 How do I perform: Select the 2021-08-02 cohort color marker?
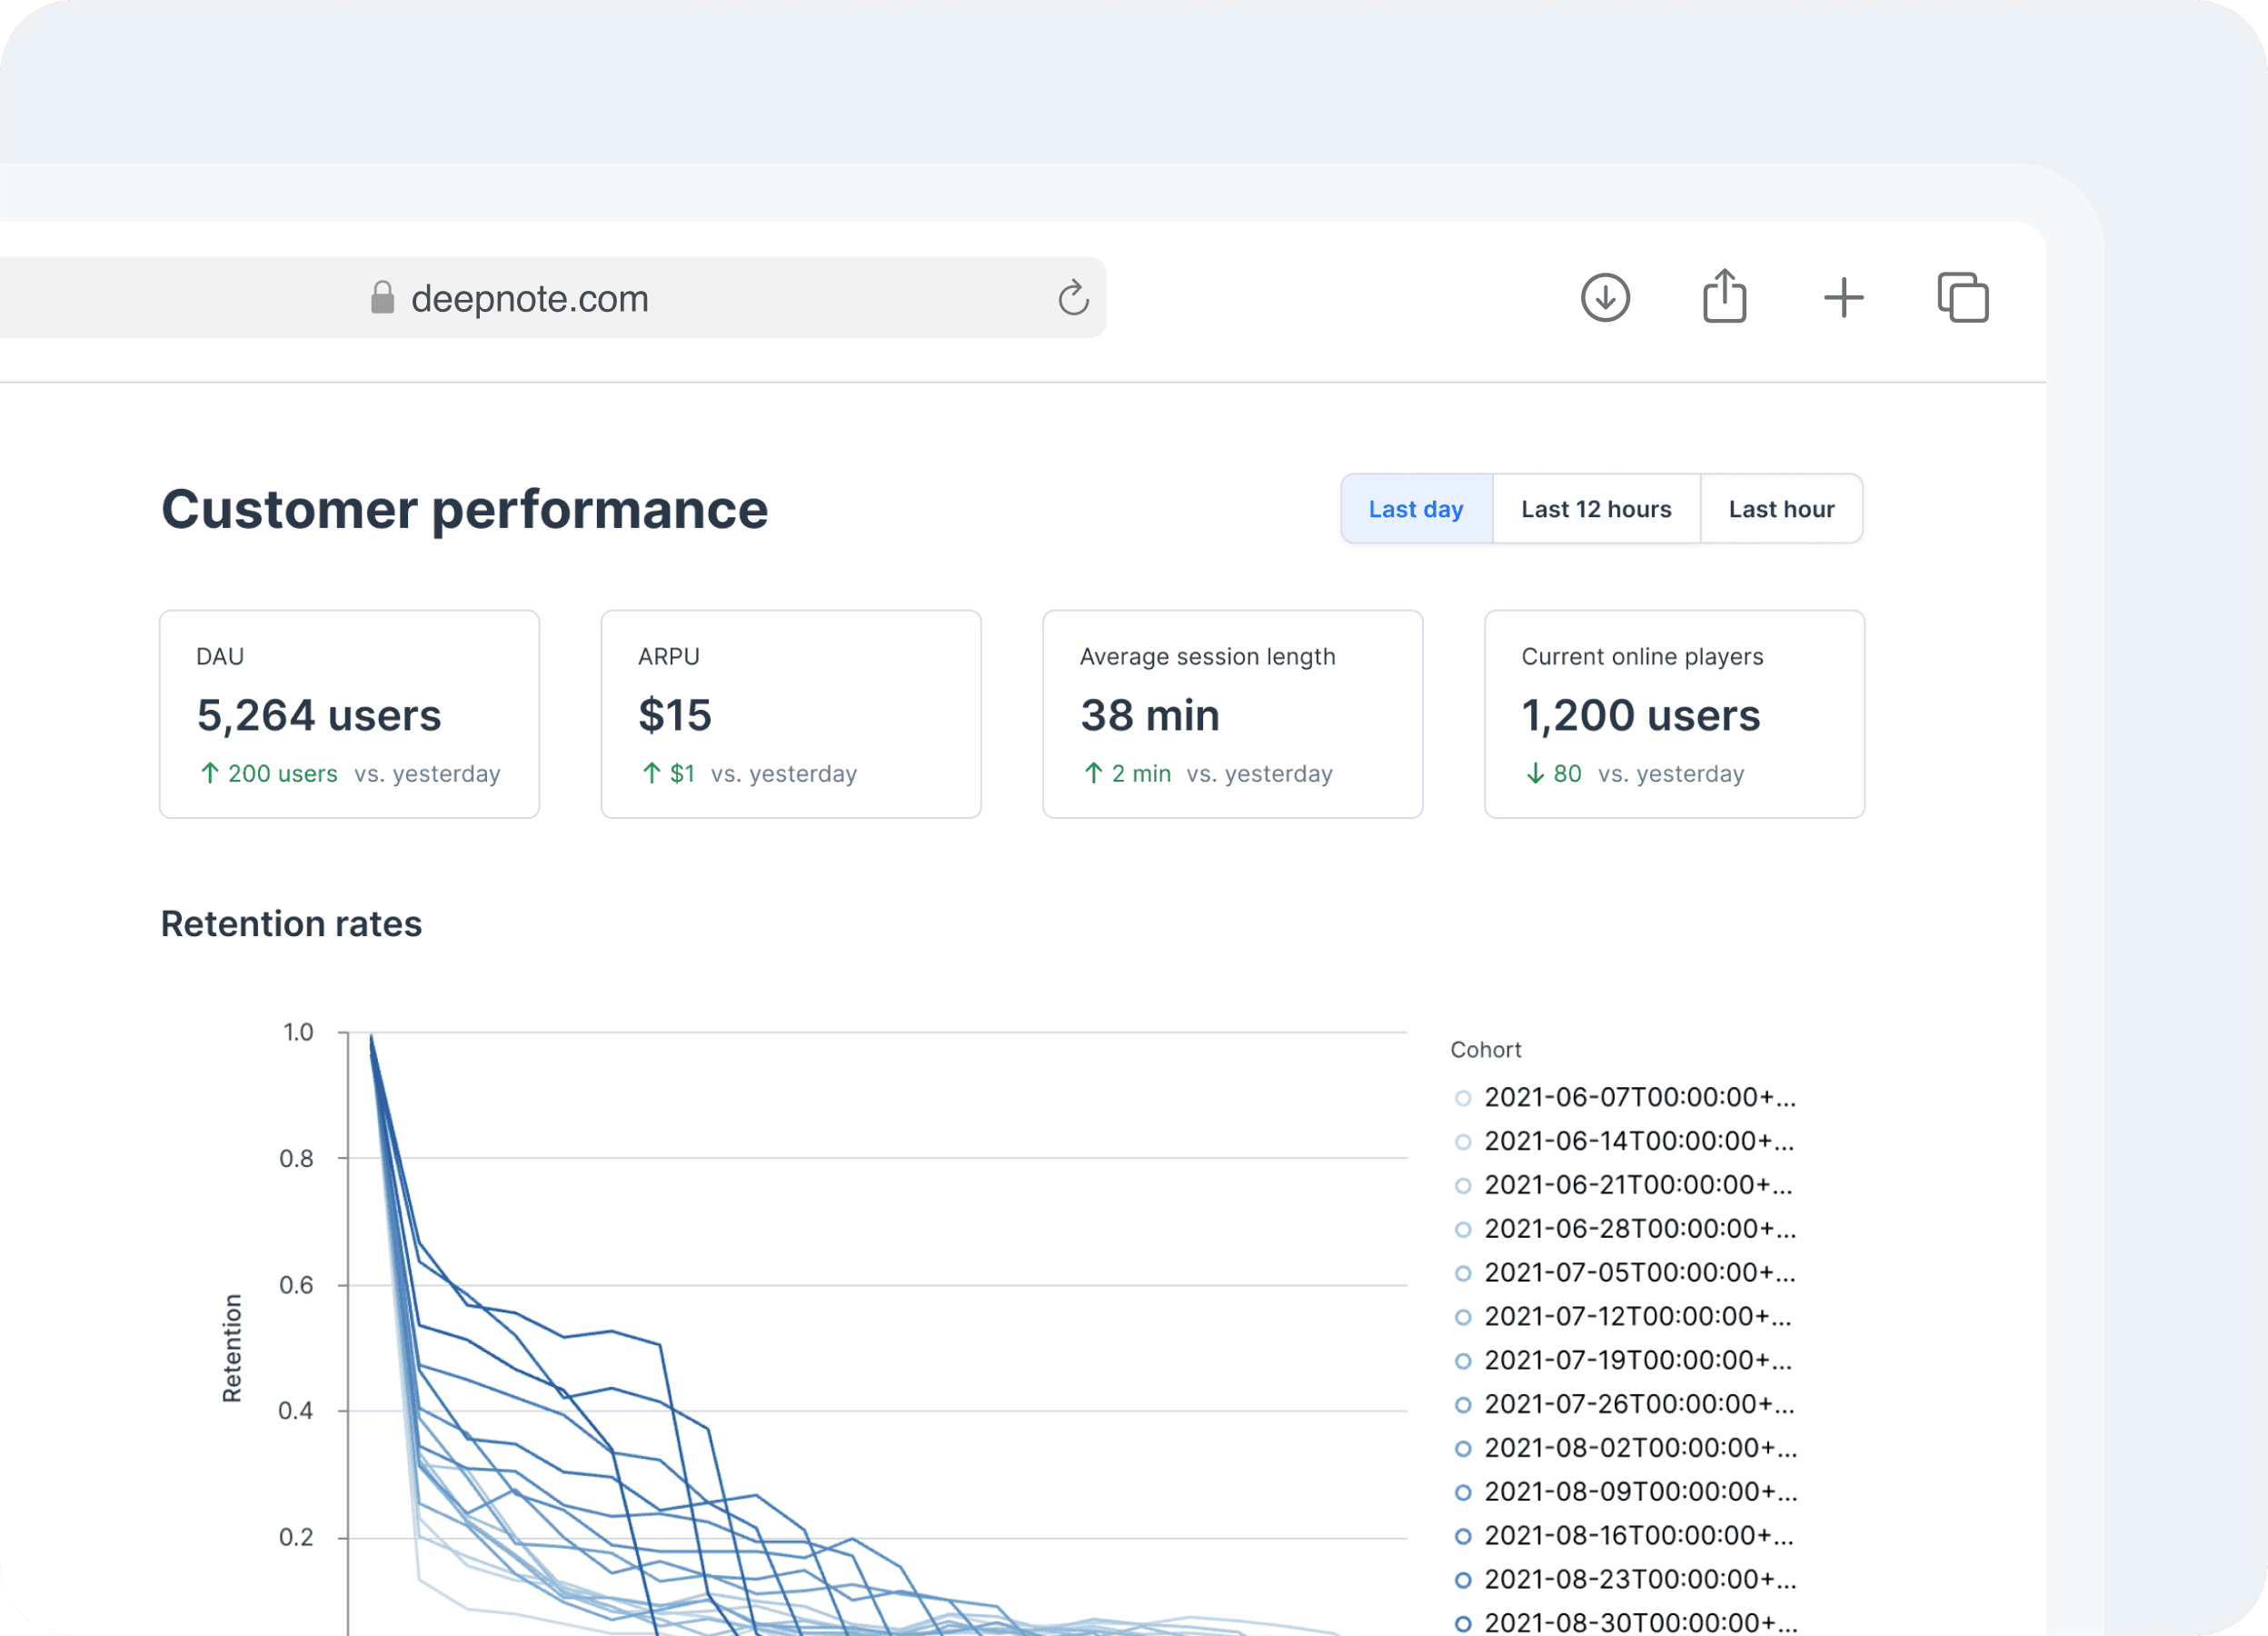click(x=1463, y=1448)
